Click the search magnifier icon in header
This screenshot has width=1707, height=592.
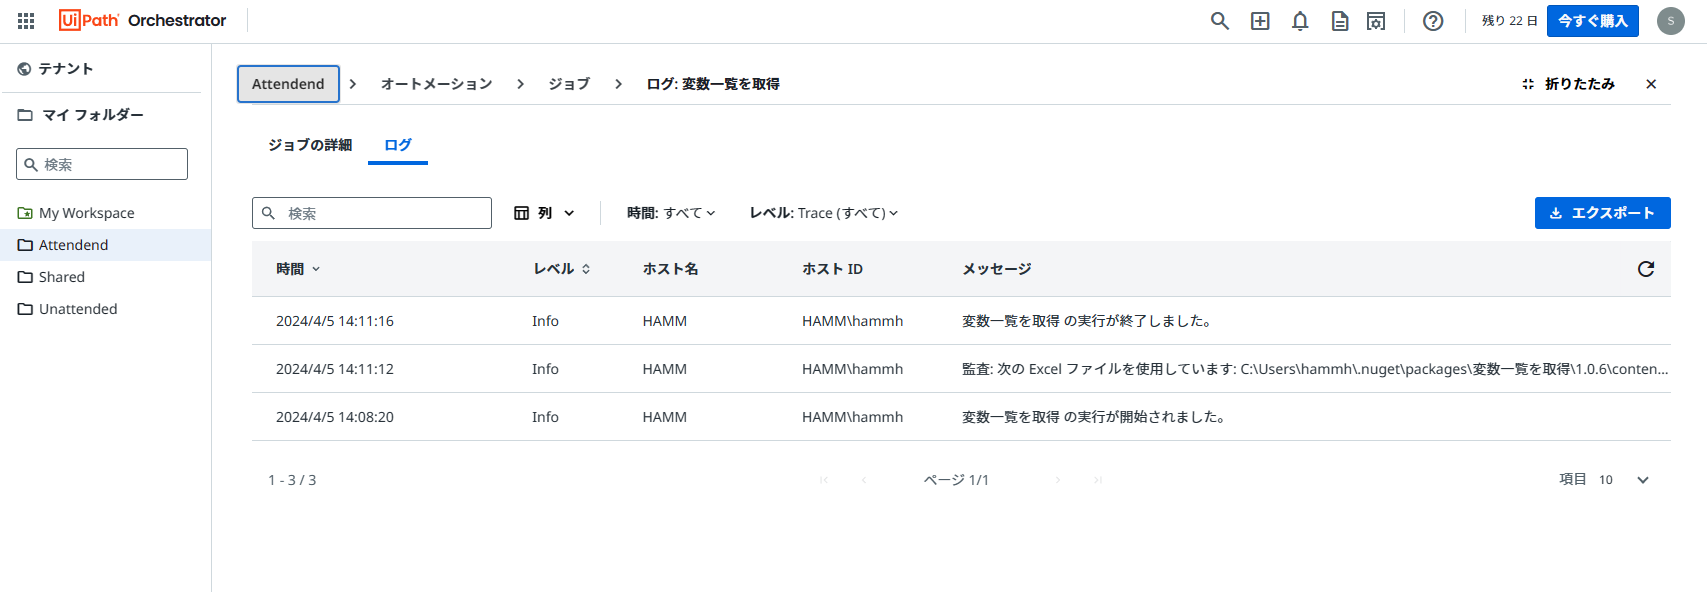coord(1219,21)
